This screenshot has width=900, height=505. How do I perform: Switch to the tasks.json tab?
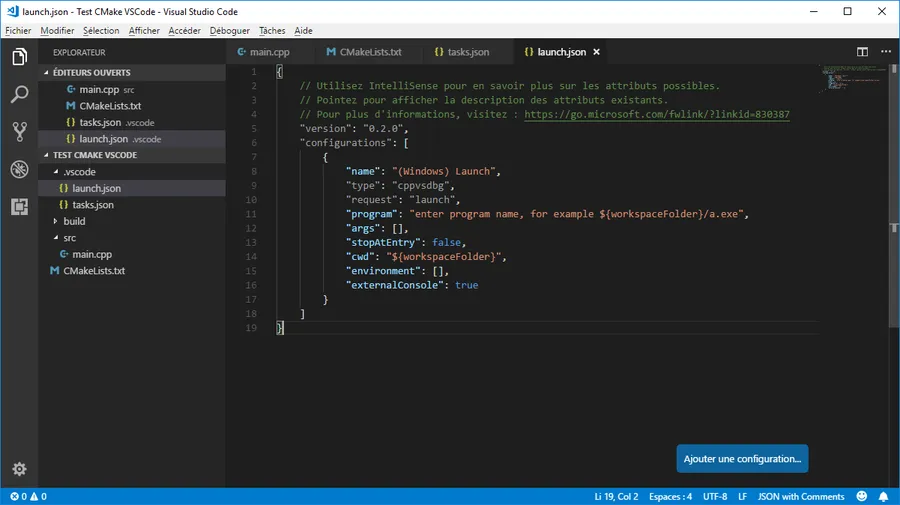[468, 52]
